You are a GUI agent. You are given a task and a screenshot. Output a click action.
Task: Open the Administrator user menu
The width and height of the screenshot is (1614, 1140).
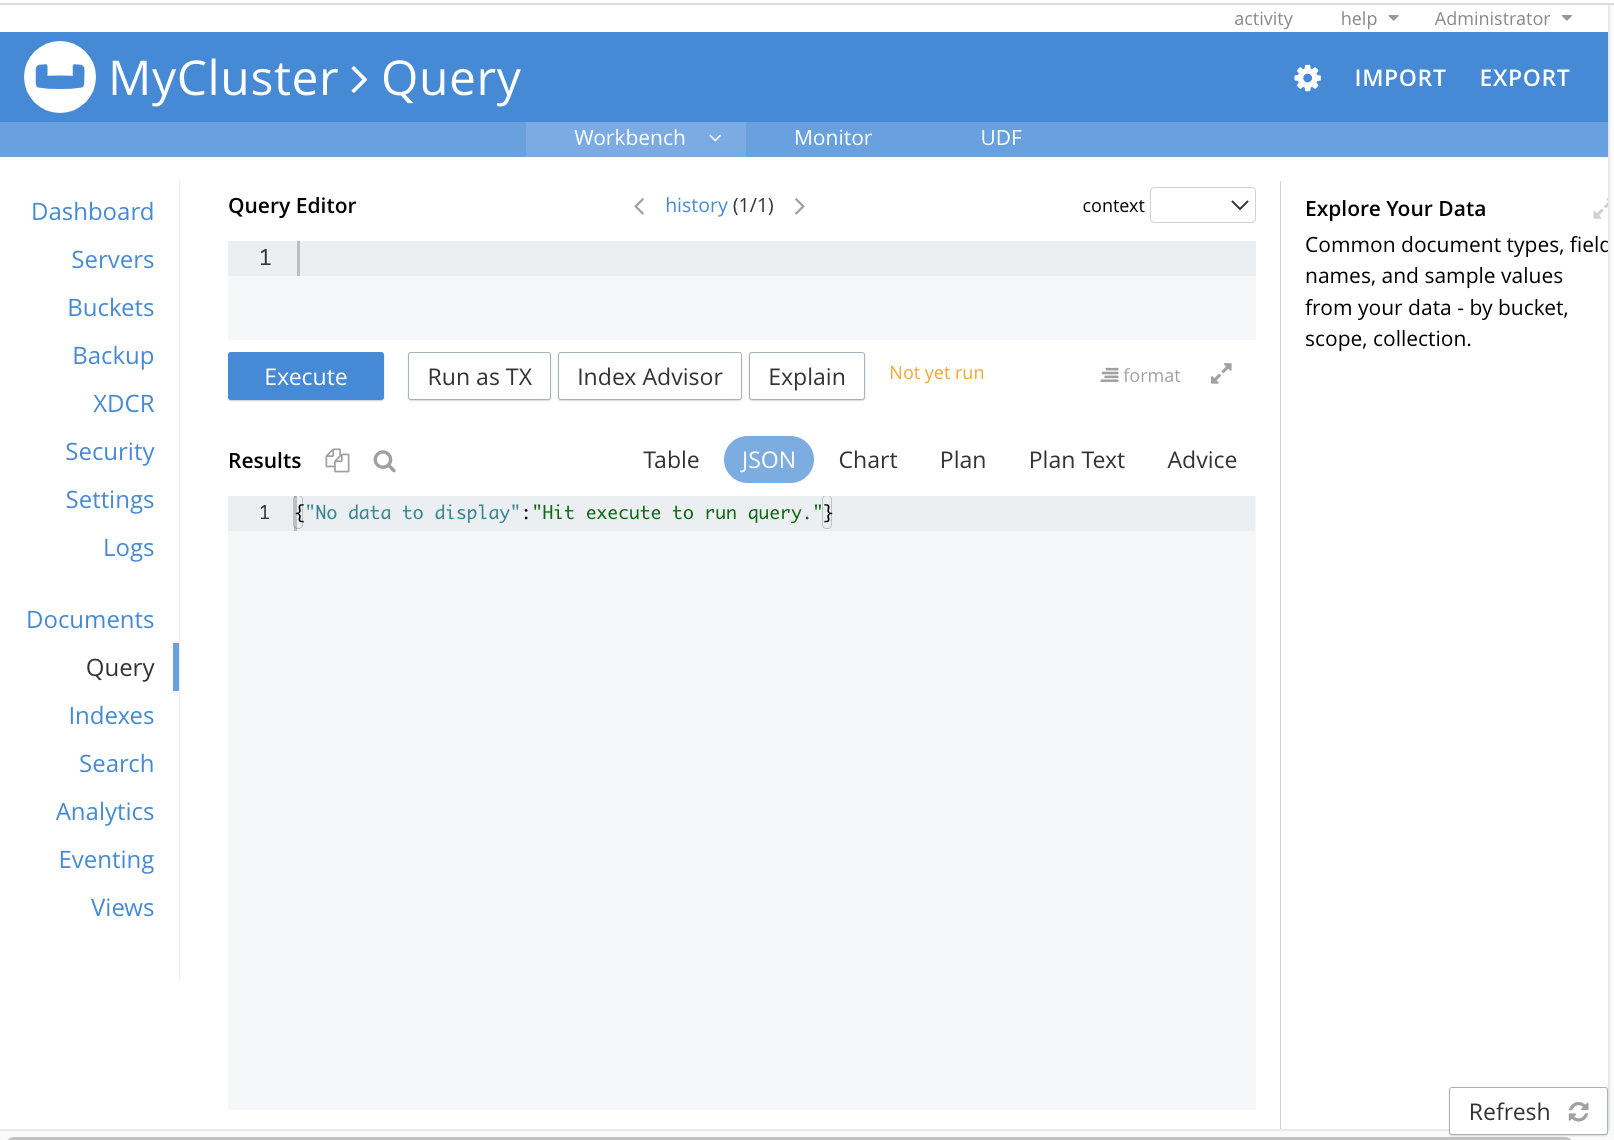1502,18
